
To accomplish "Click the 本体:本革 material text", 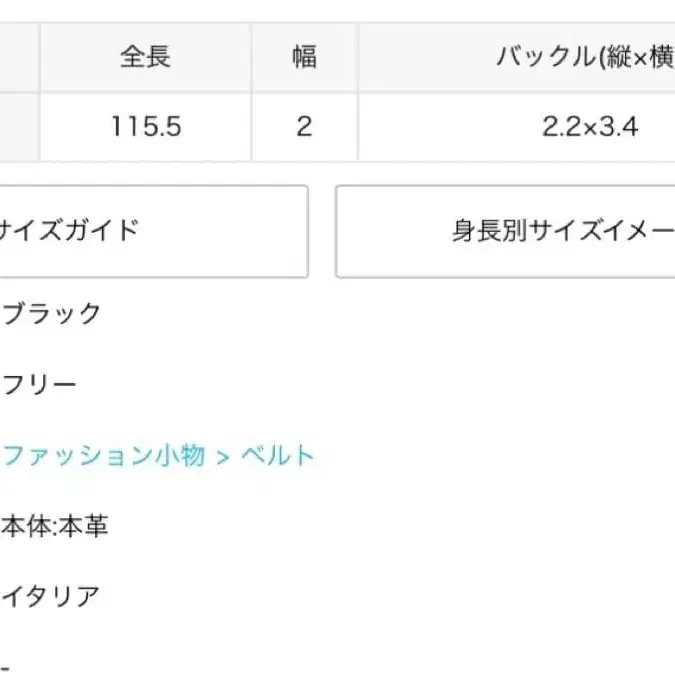I will 55,527.
